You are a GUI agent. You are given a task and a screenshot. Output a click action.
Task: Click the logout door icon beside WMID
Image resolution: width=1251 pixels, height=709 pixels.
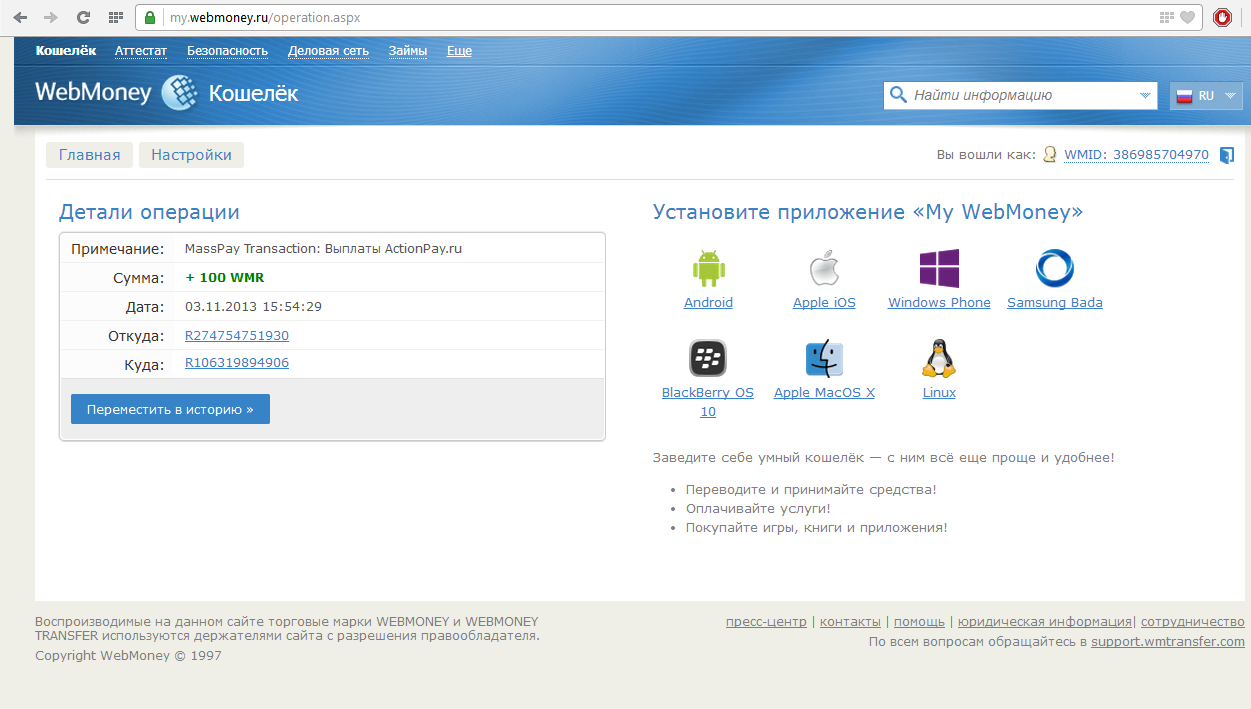[1227, 155]
